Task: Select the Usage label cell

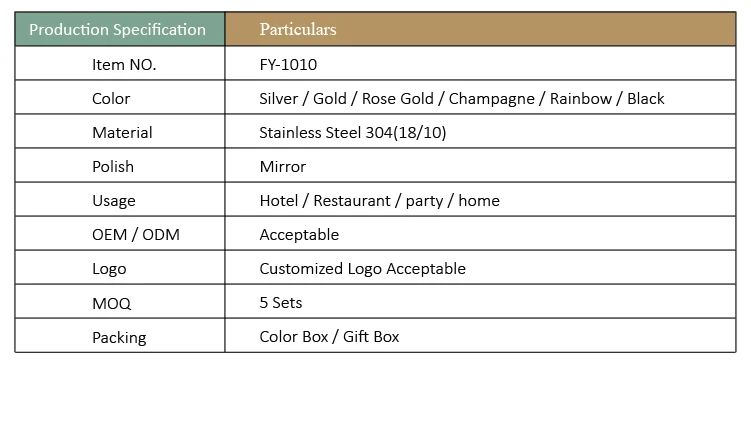Action: click(x=113, y=200)
